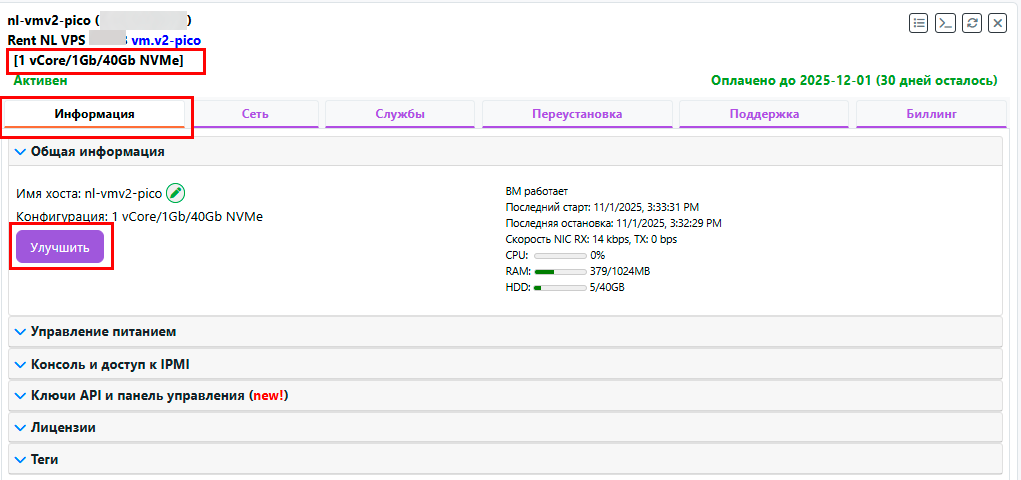Select the Информация tab

[94, 114]
